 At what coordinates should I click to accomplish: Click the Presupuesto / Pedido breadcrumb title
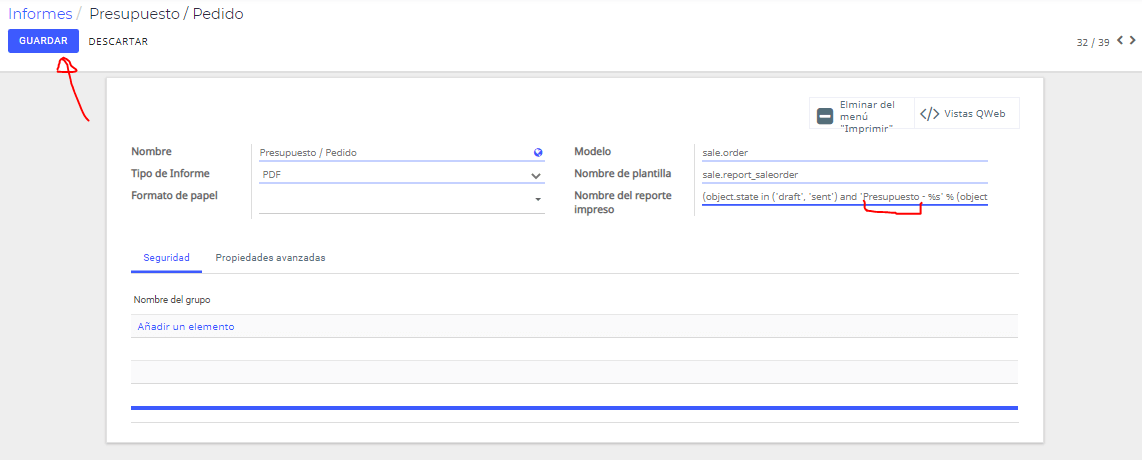tap(167, 14)
